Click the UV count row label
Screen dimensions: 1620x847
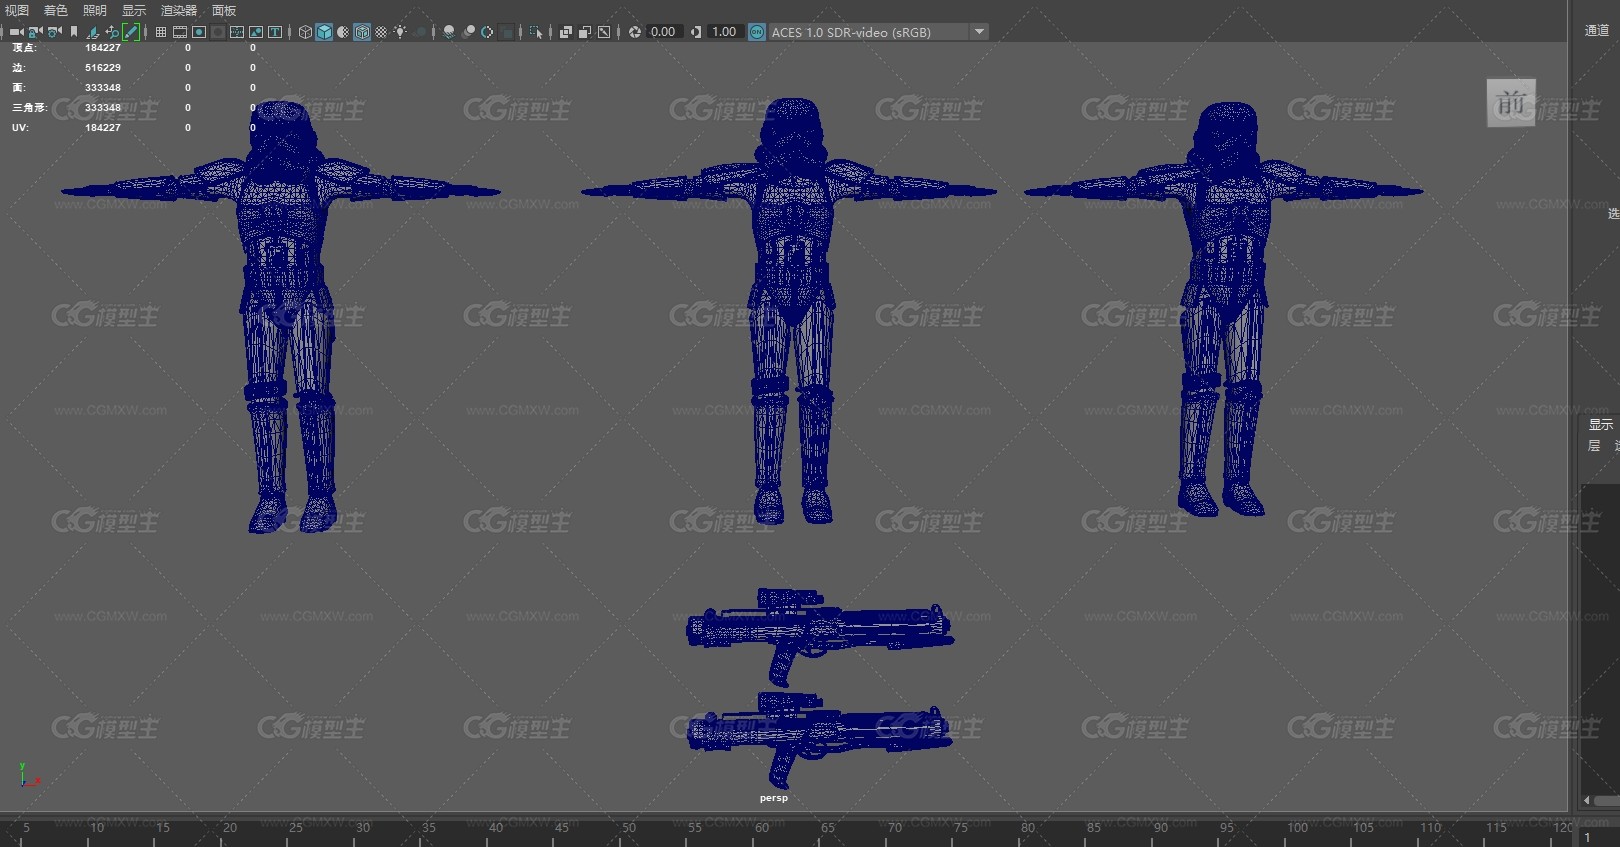tap(20, 128)
